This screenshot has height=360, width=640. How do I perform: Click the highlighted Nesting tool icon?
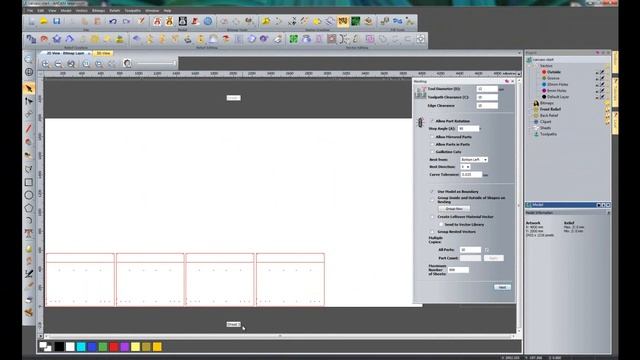click(343, 21)
